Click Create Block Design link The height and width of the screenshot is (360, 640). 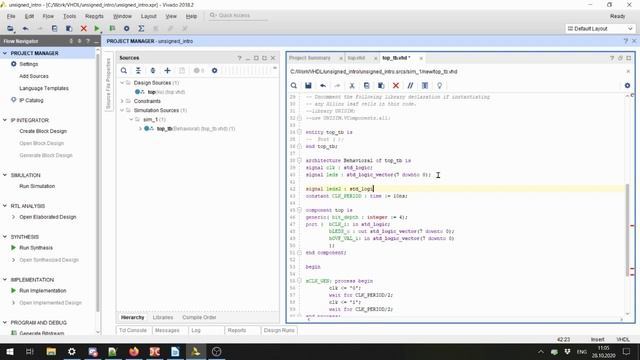pyautogui.click(x=43, y=131)
